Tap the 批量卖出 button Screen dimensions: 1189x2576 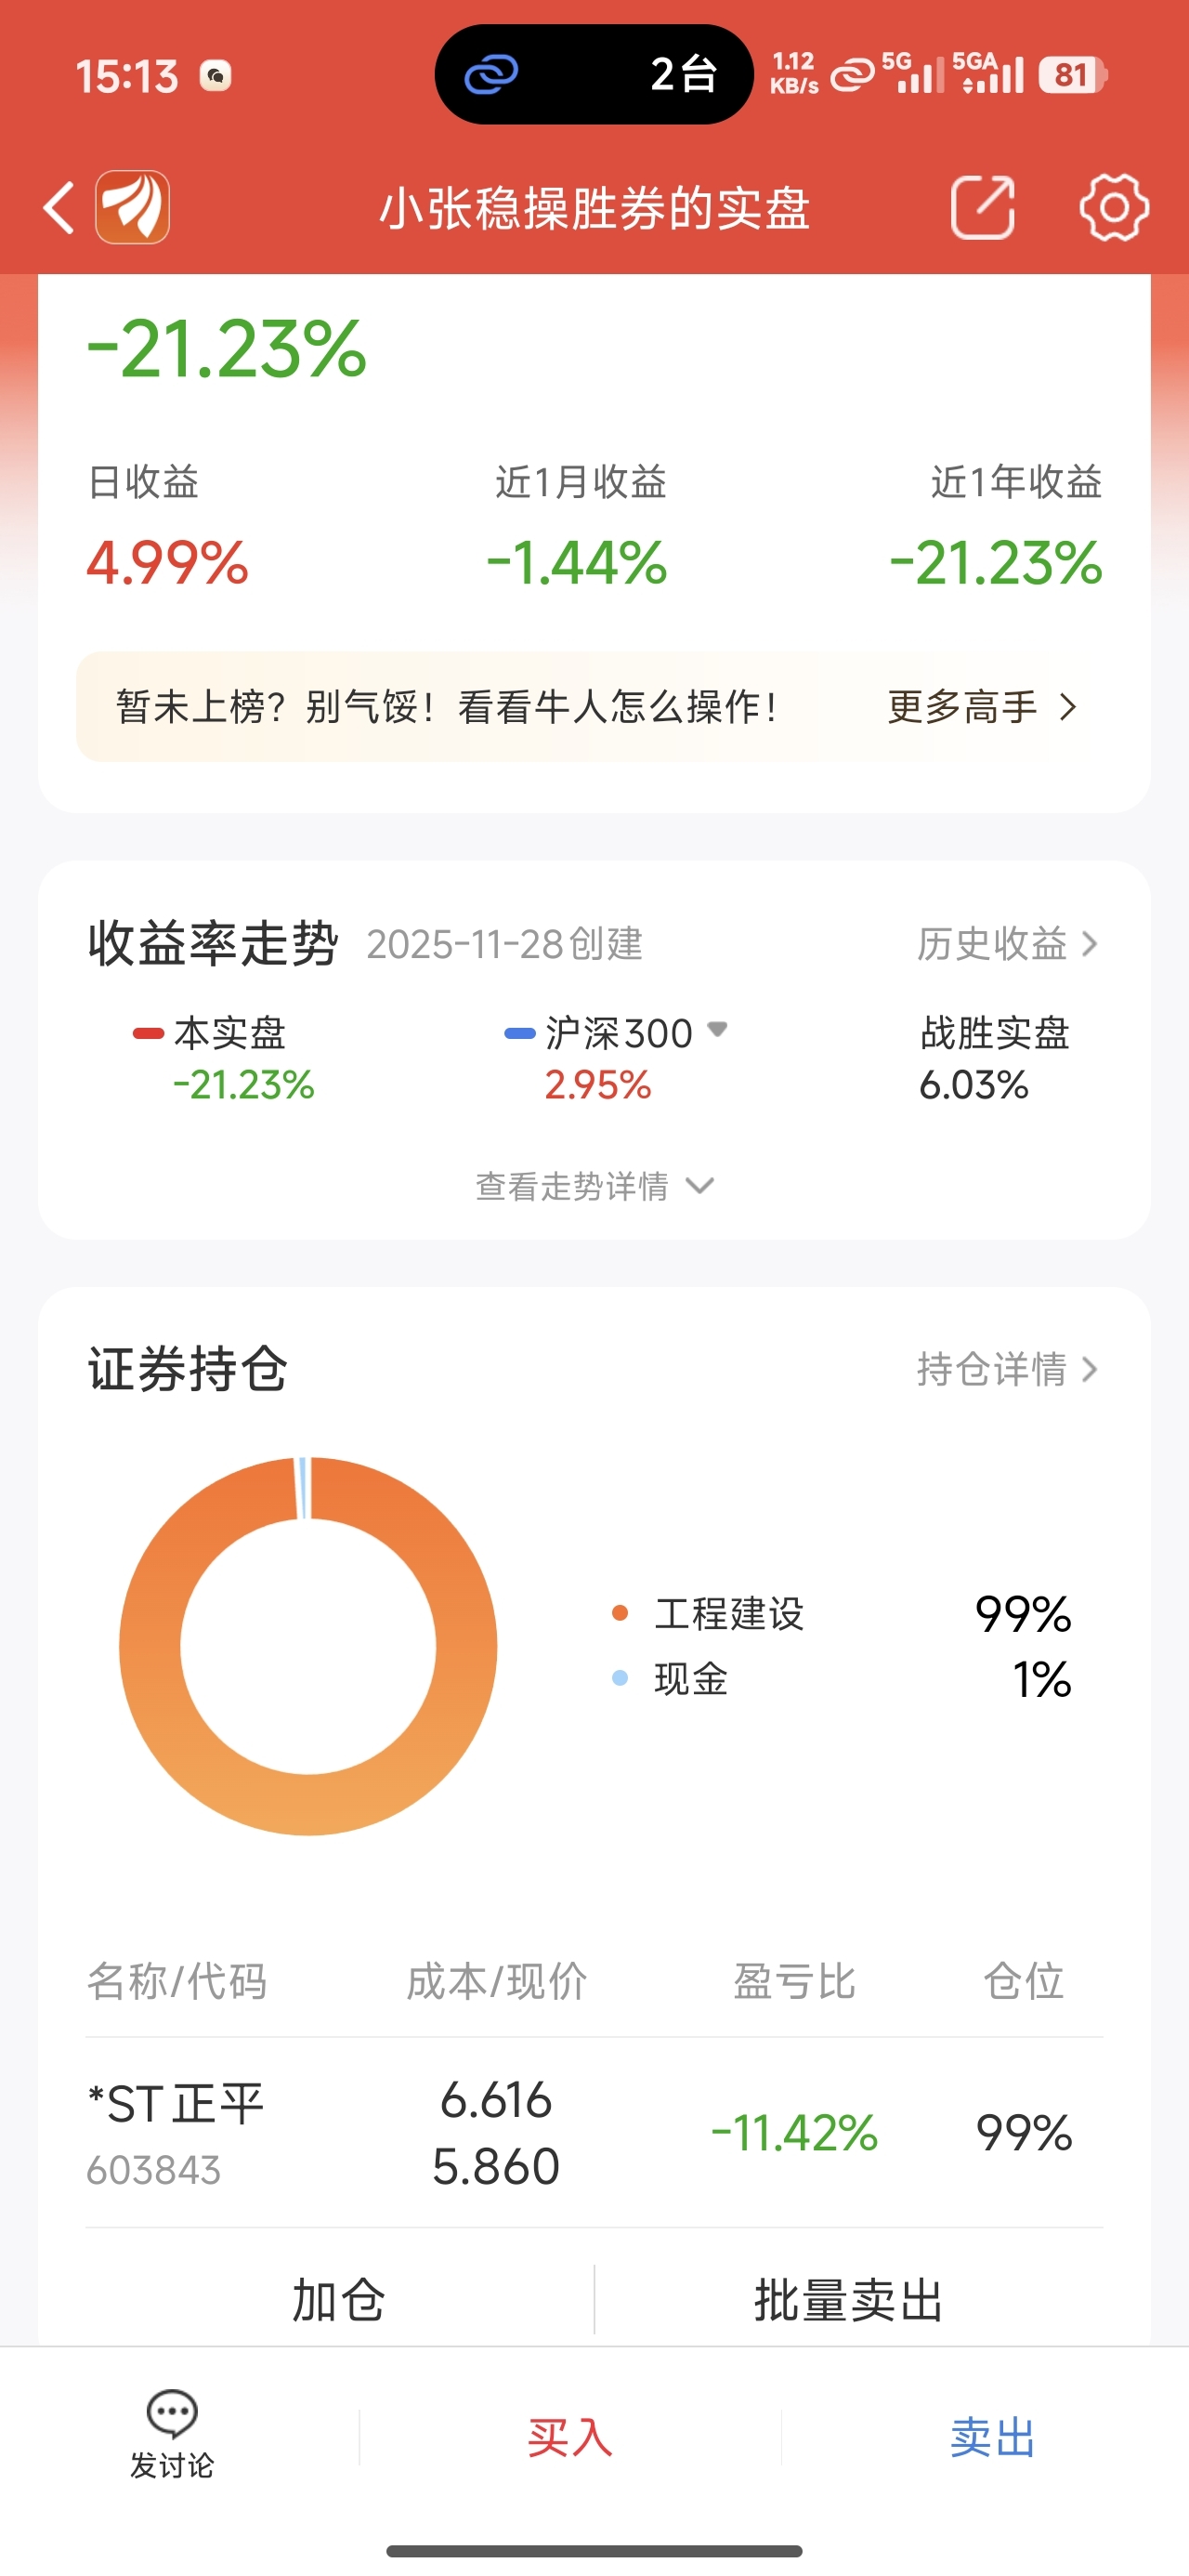[x=849, y=2300]
